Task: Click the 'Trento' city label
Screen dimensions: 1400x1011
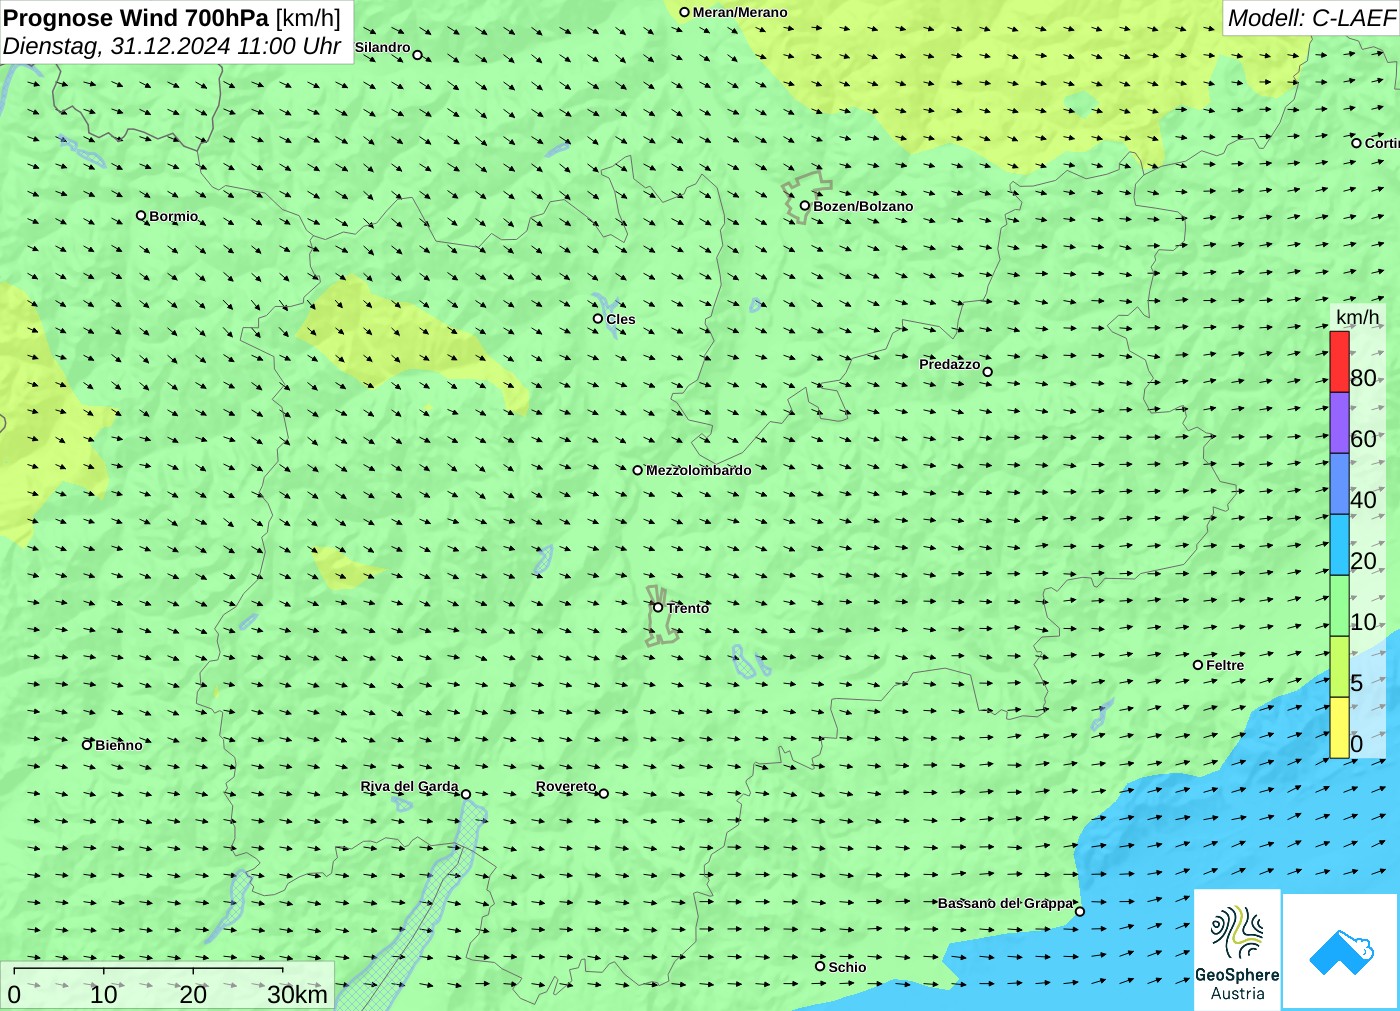Action: coord(688,608)
